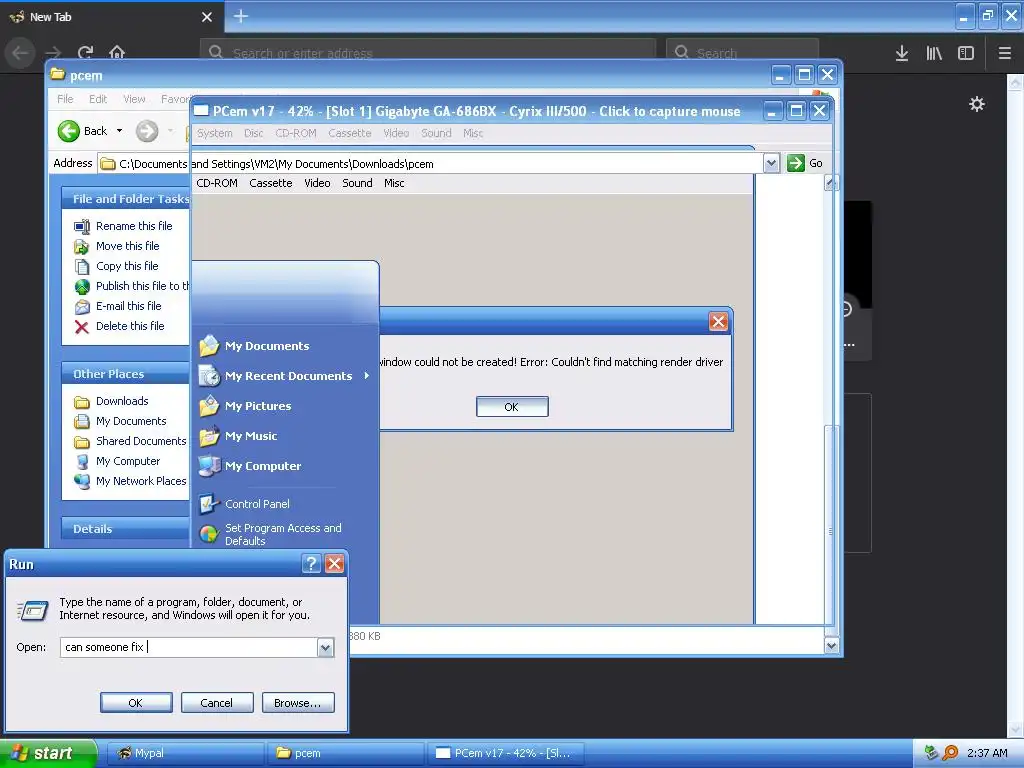Viewport: 1024px width, 768px height.
Task: Open Control Panel from Start menu
Action: tap(257, 504)
